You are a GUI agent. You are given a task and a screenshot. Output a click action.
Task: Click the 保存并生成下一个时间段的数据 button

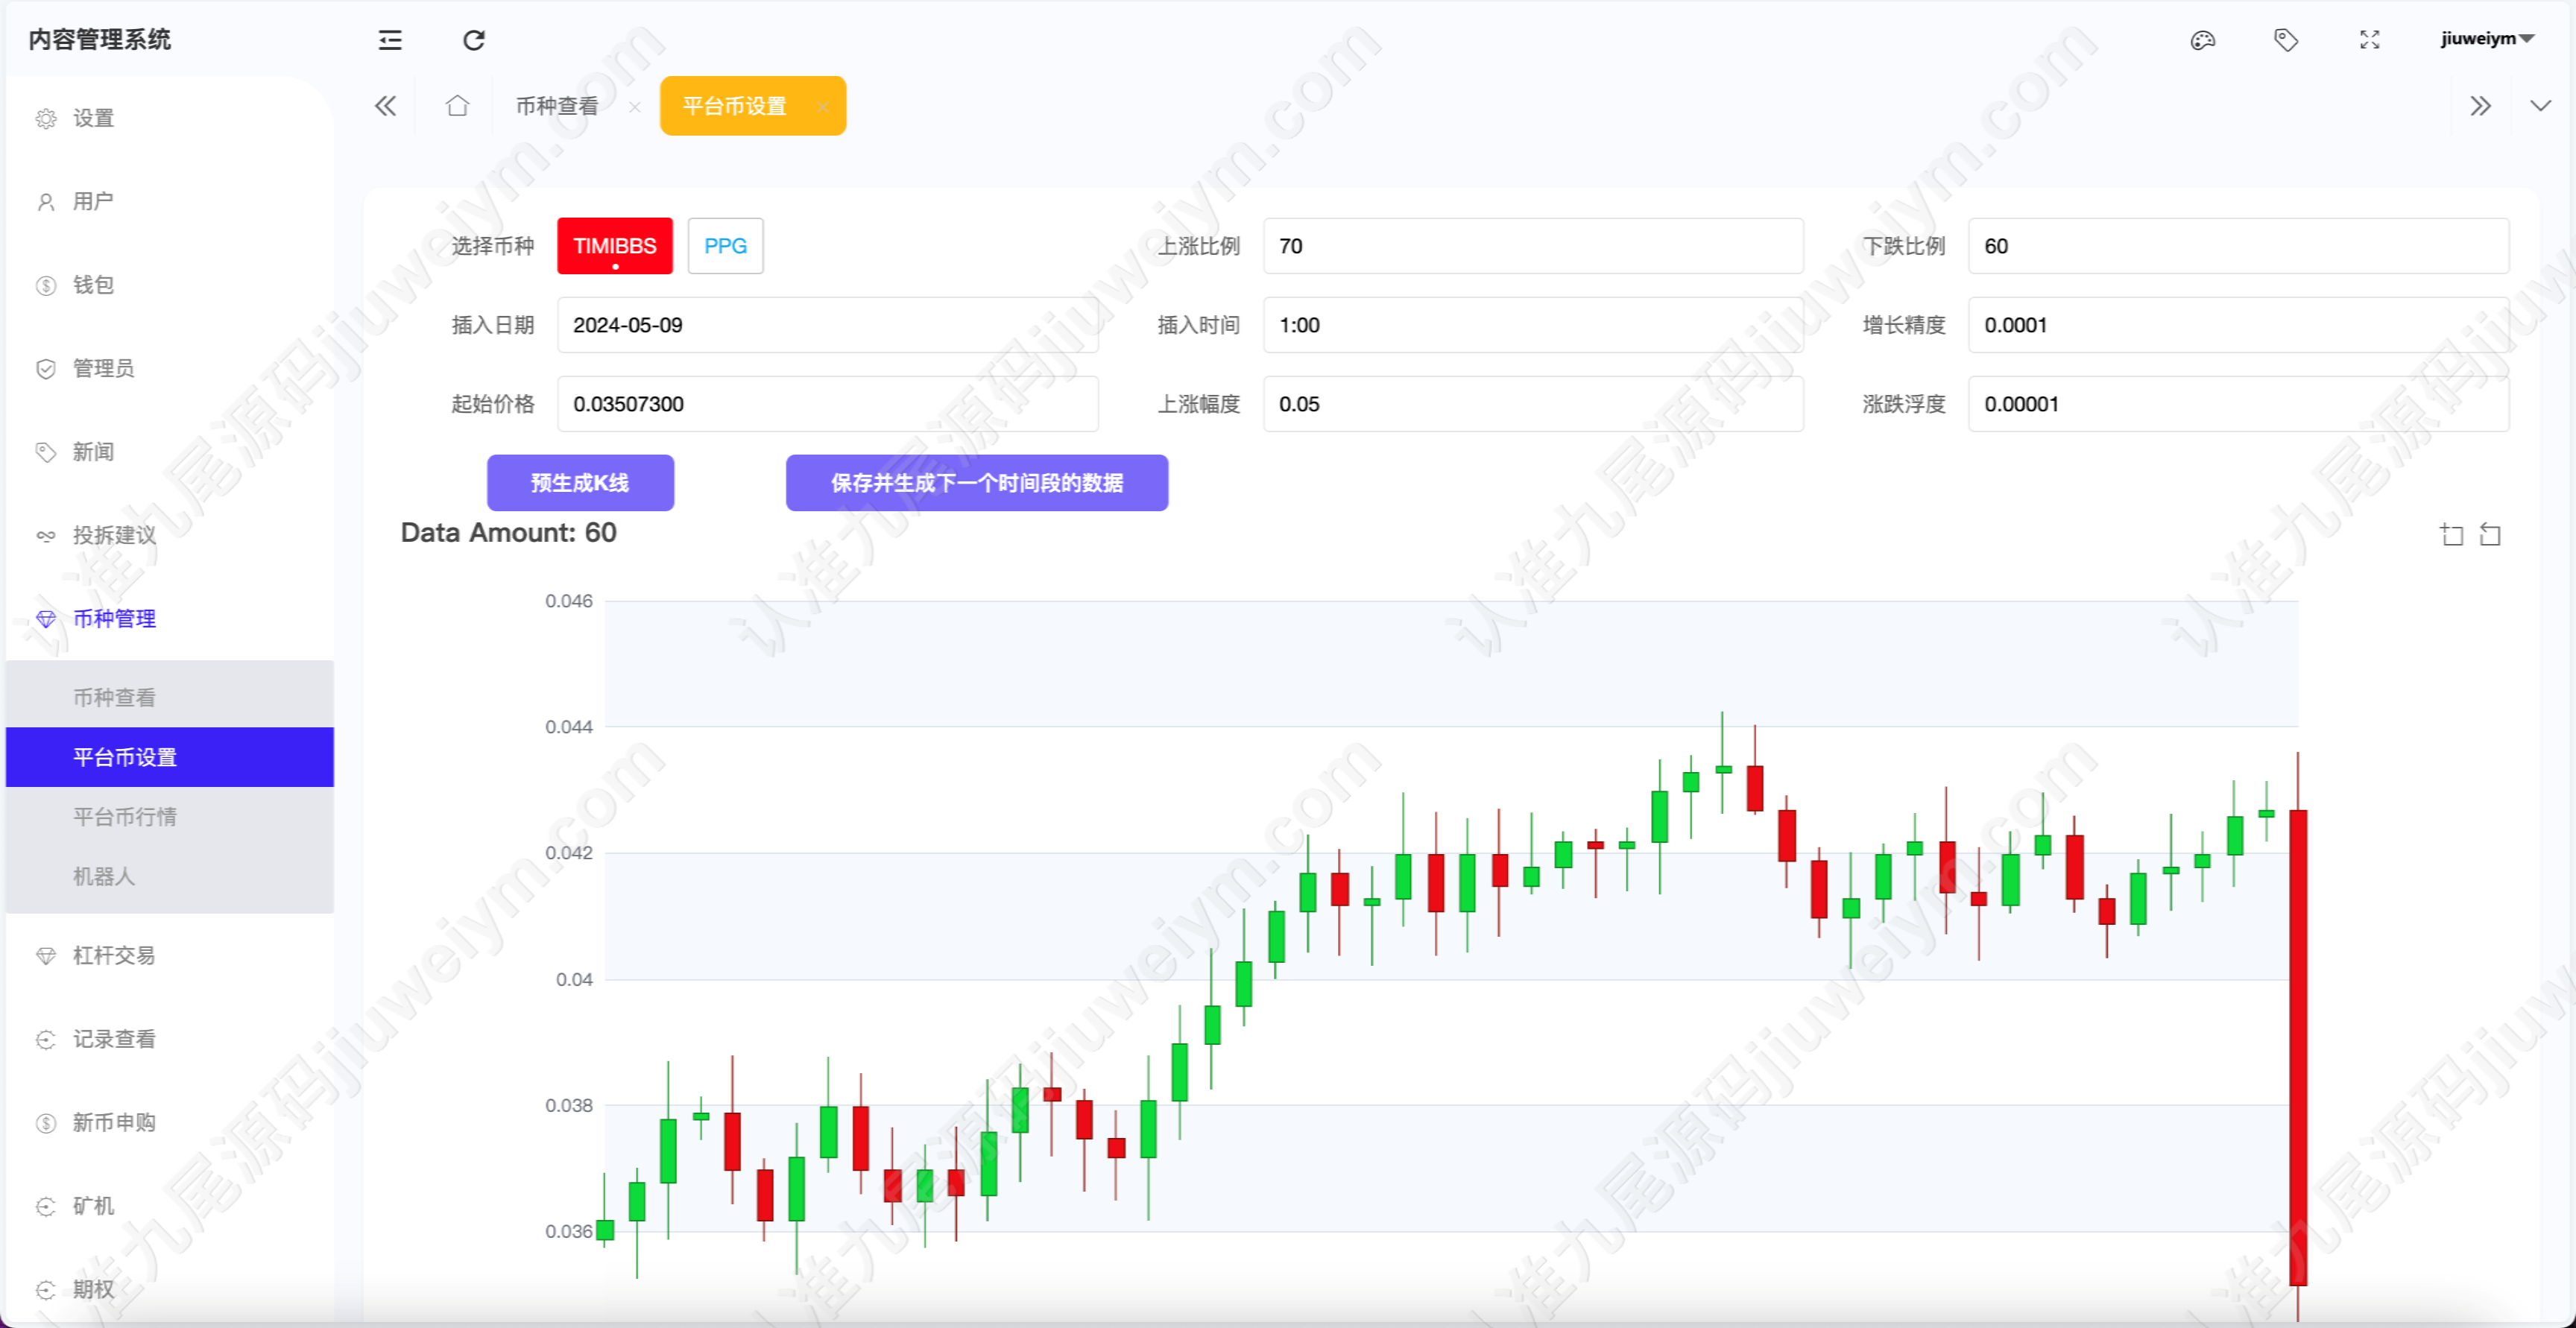point(977,483)
